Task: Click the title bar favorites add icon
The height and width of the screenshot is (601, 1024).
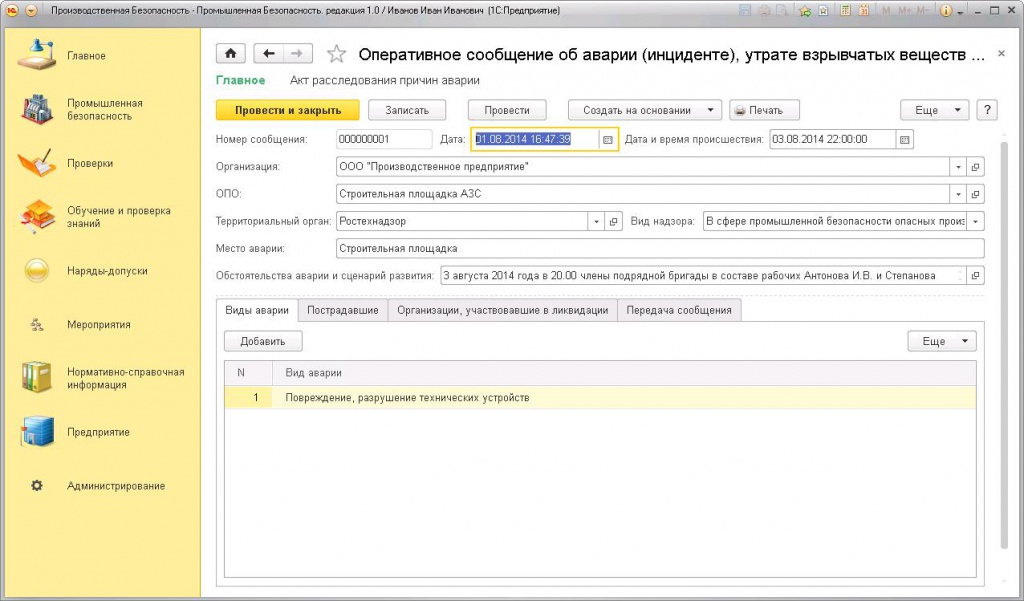Action: [805, 11]
